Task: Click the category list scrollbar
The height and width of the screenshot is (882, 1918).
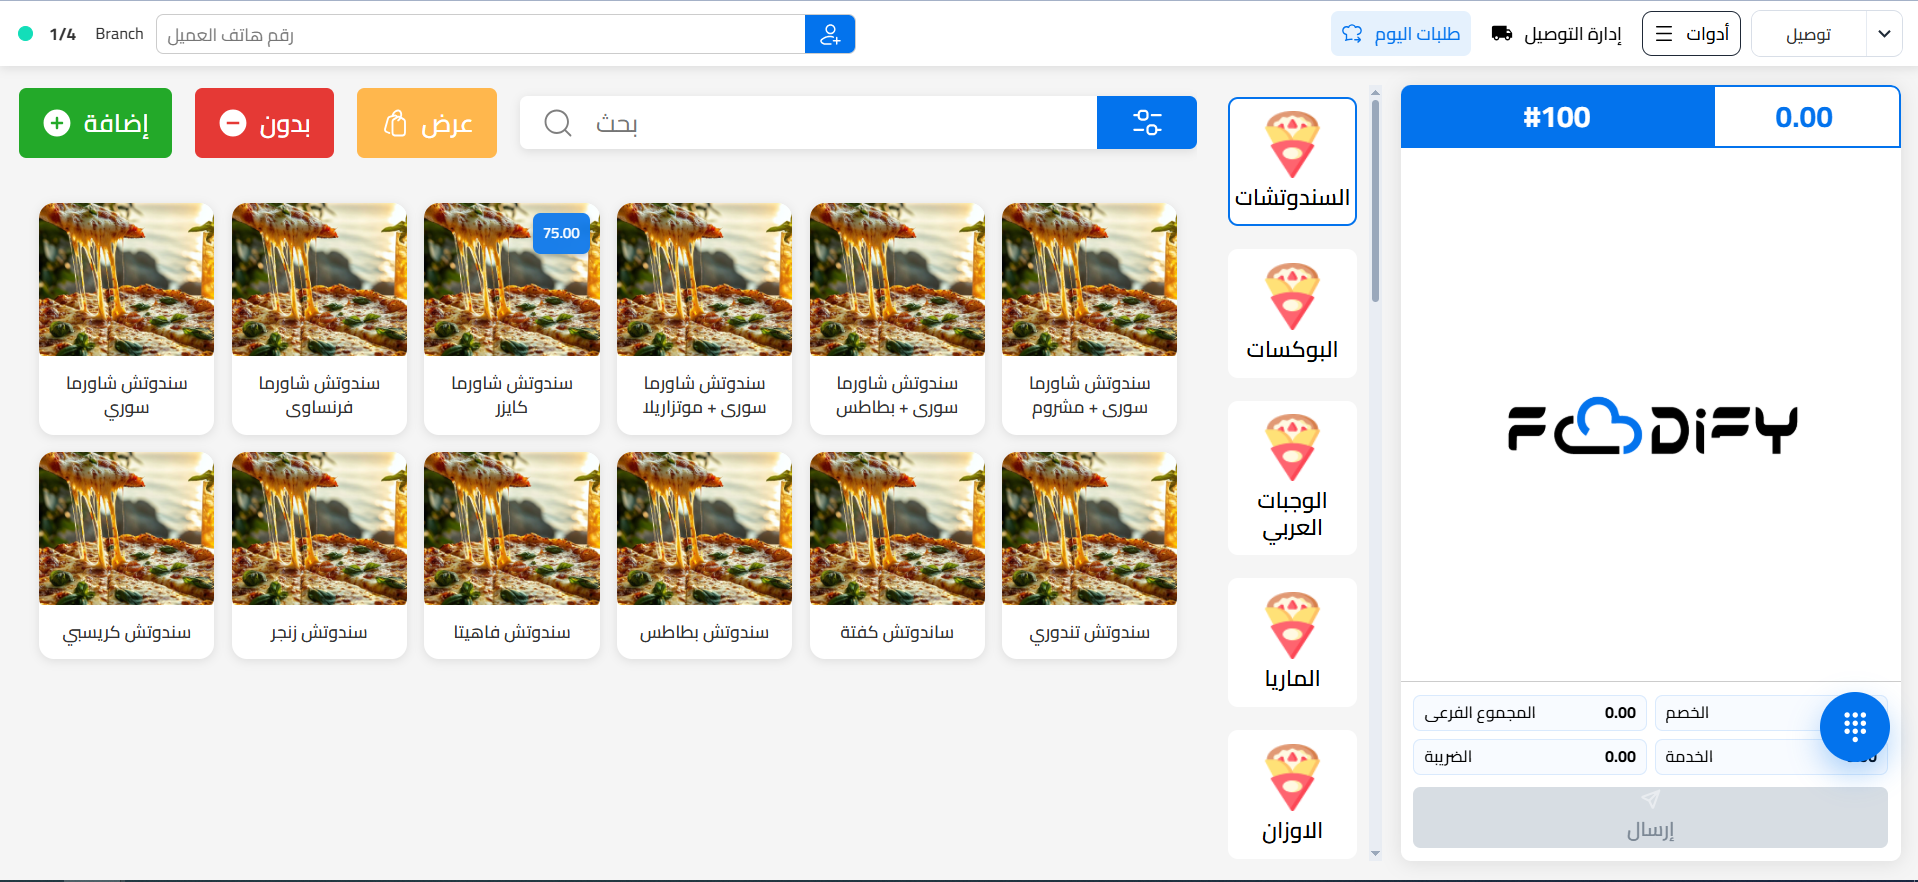Action: click(1375, 200)
